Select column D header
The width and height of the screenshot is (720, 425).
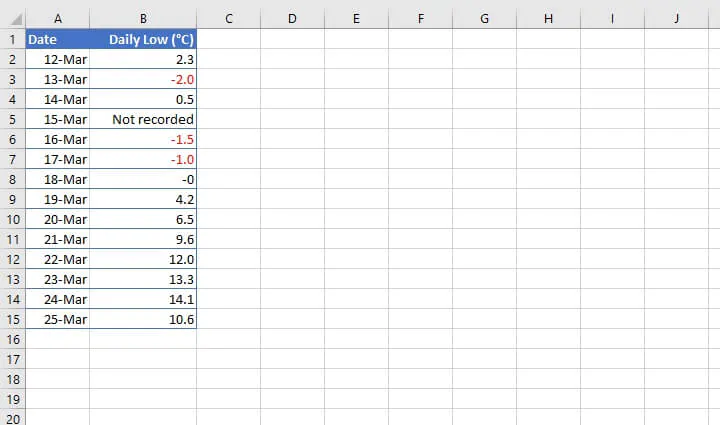coord(292,18)
